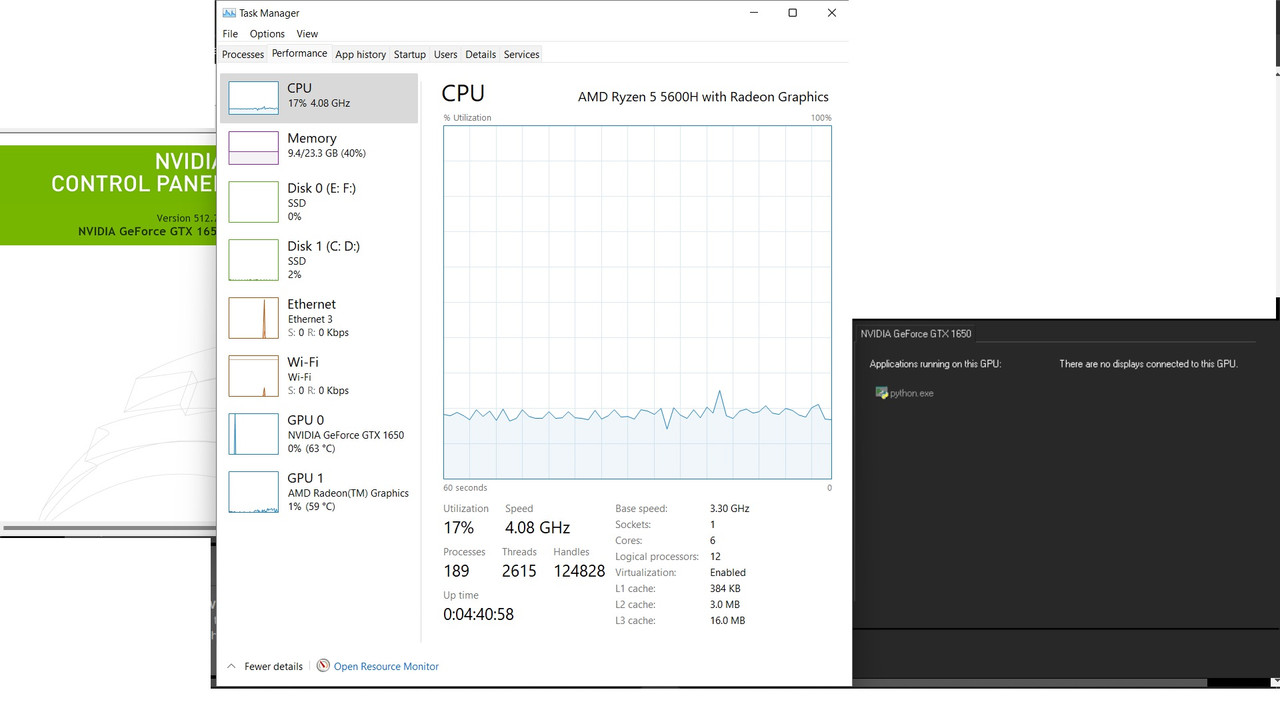Click the Base speed 3.30 GHz value
This screenshot has height=720, width=1280.
(729, 508)
